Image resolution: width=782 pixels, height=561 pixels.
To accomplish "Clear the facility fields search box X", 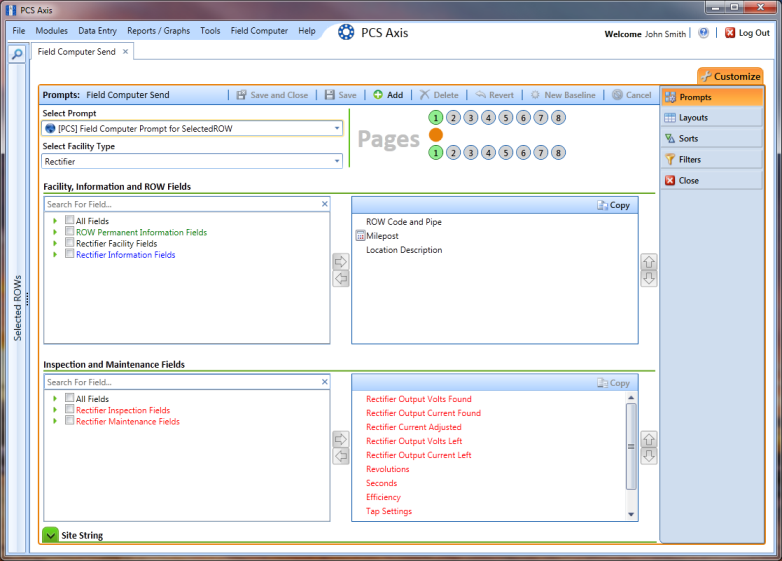I will tap(325, 204).
